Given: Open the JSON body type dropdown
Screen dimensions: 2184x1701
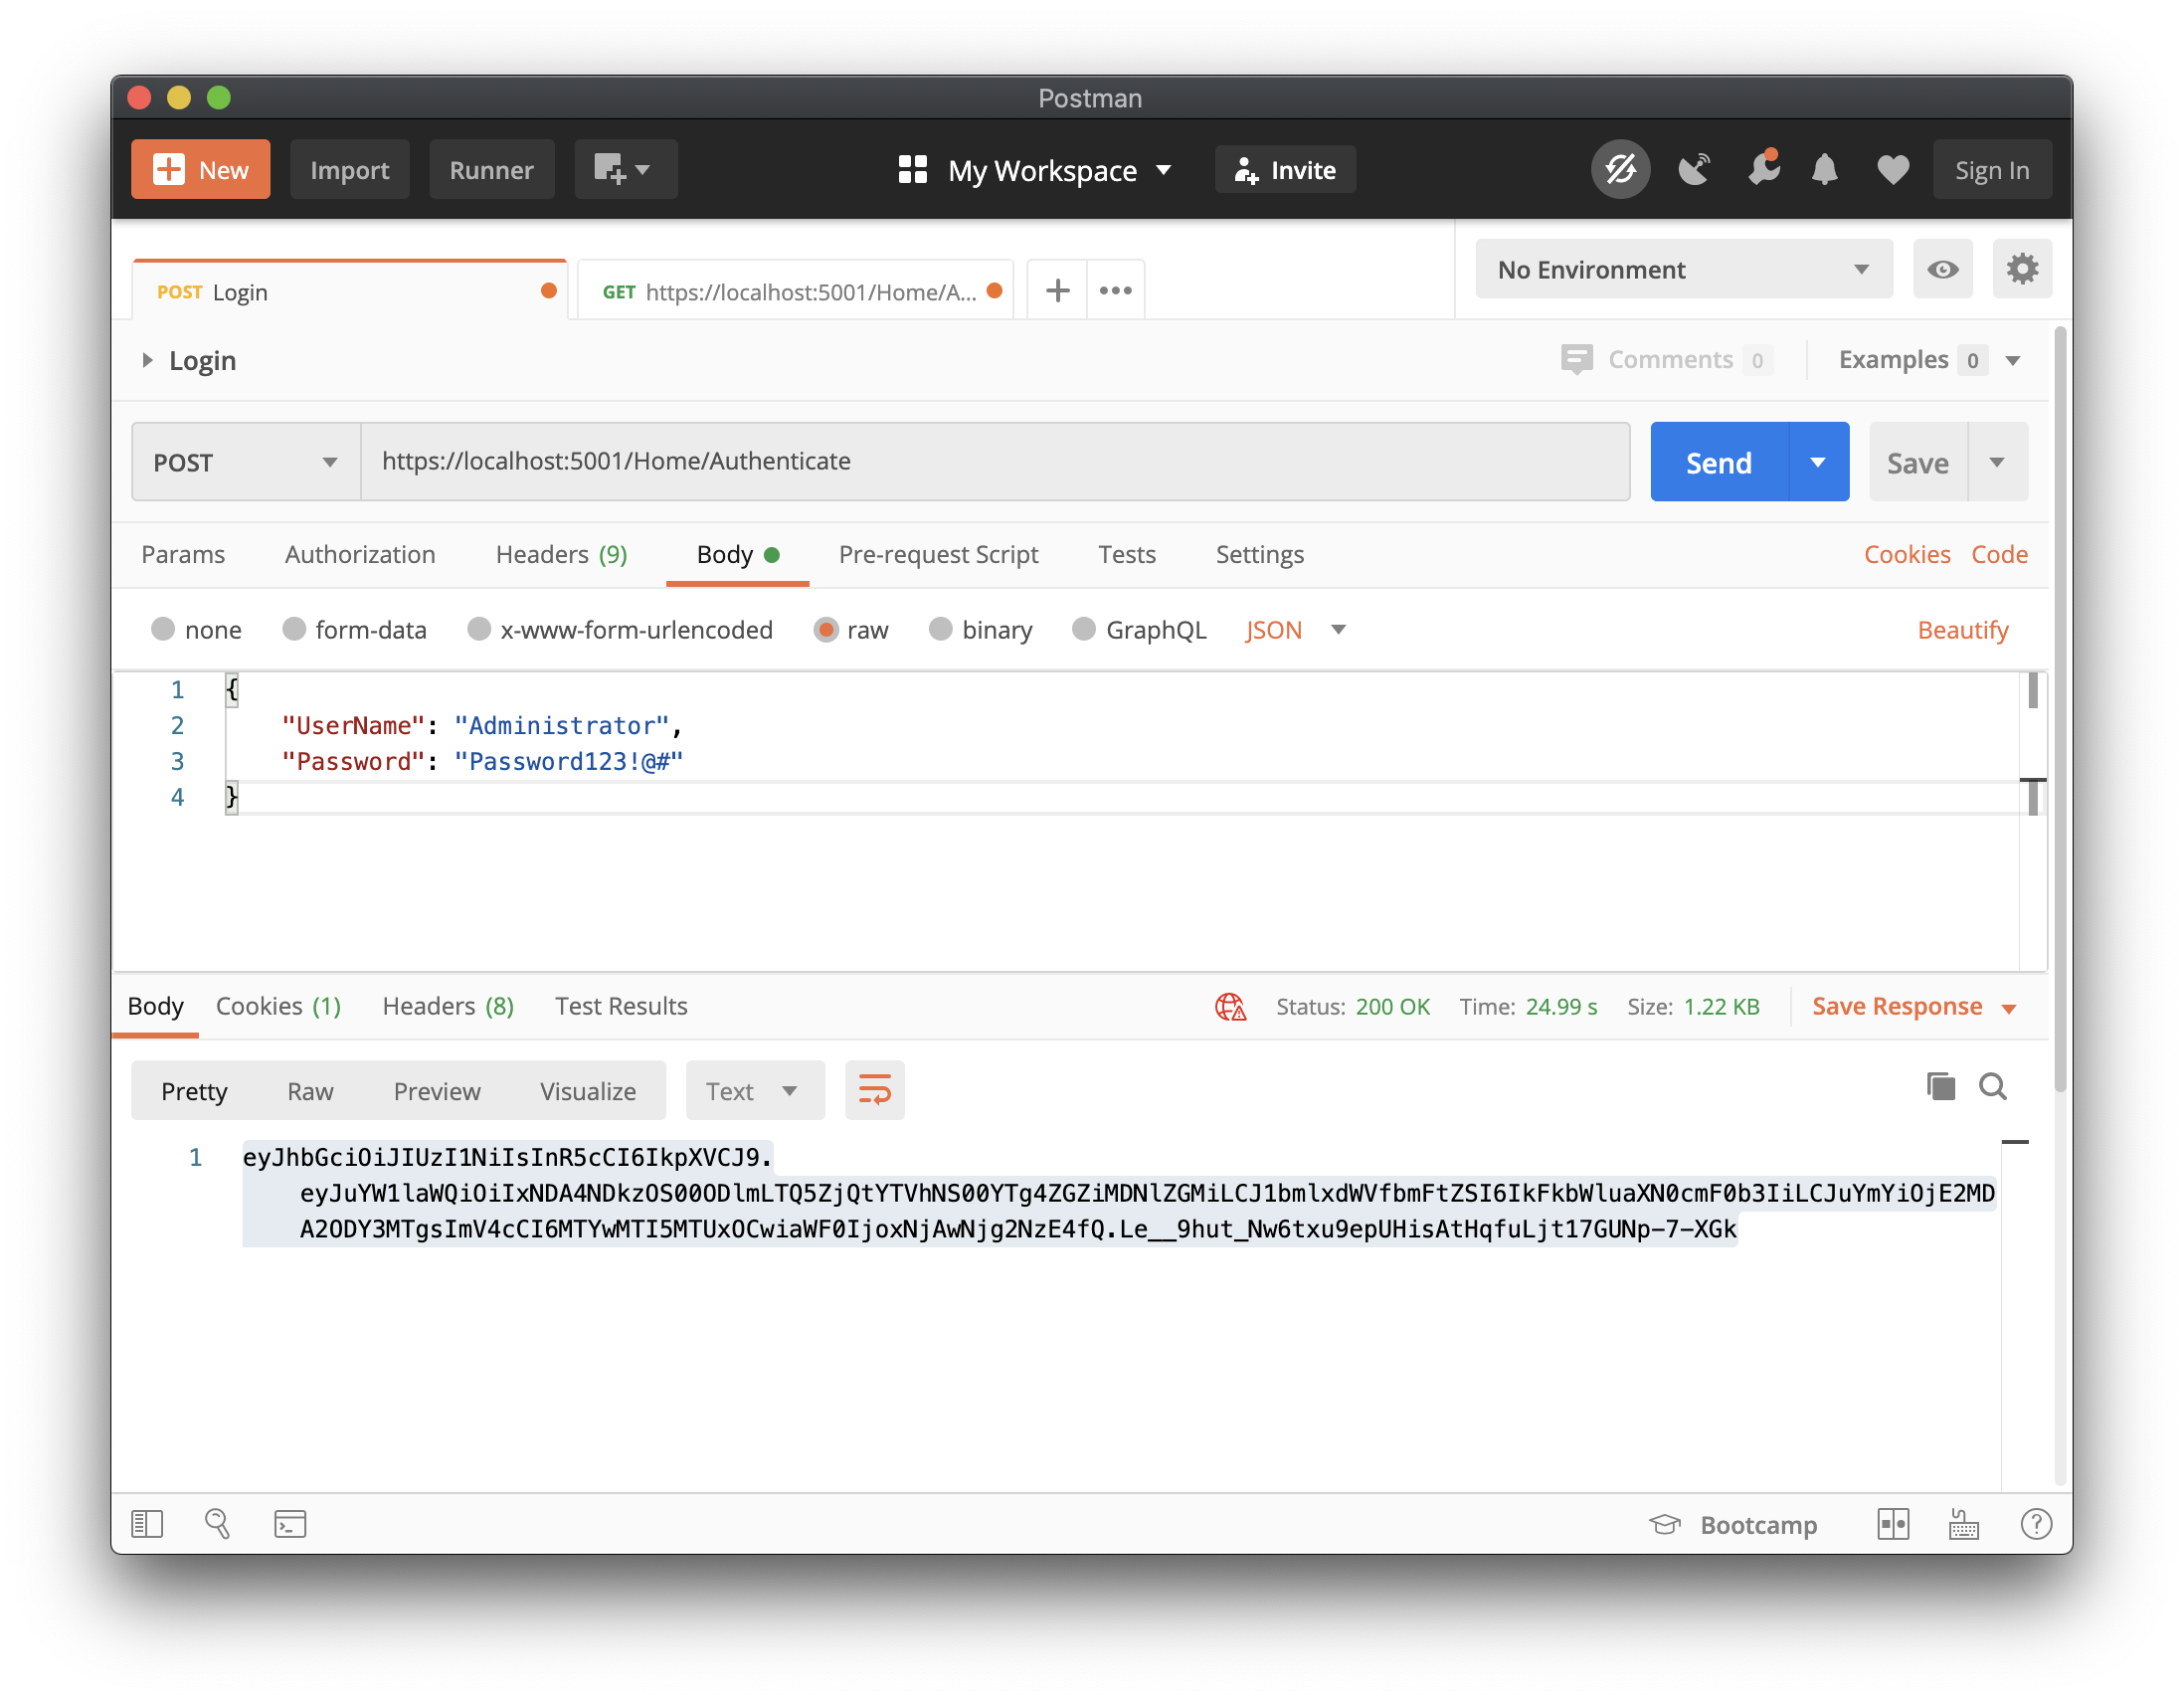Looking at the screenshot, I should 1296,630.
